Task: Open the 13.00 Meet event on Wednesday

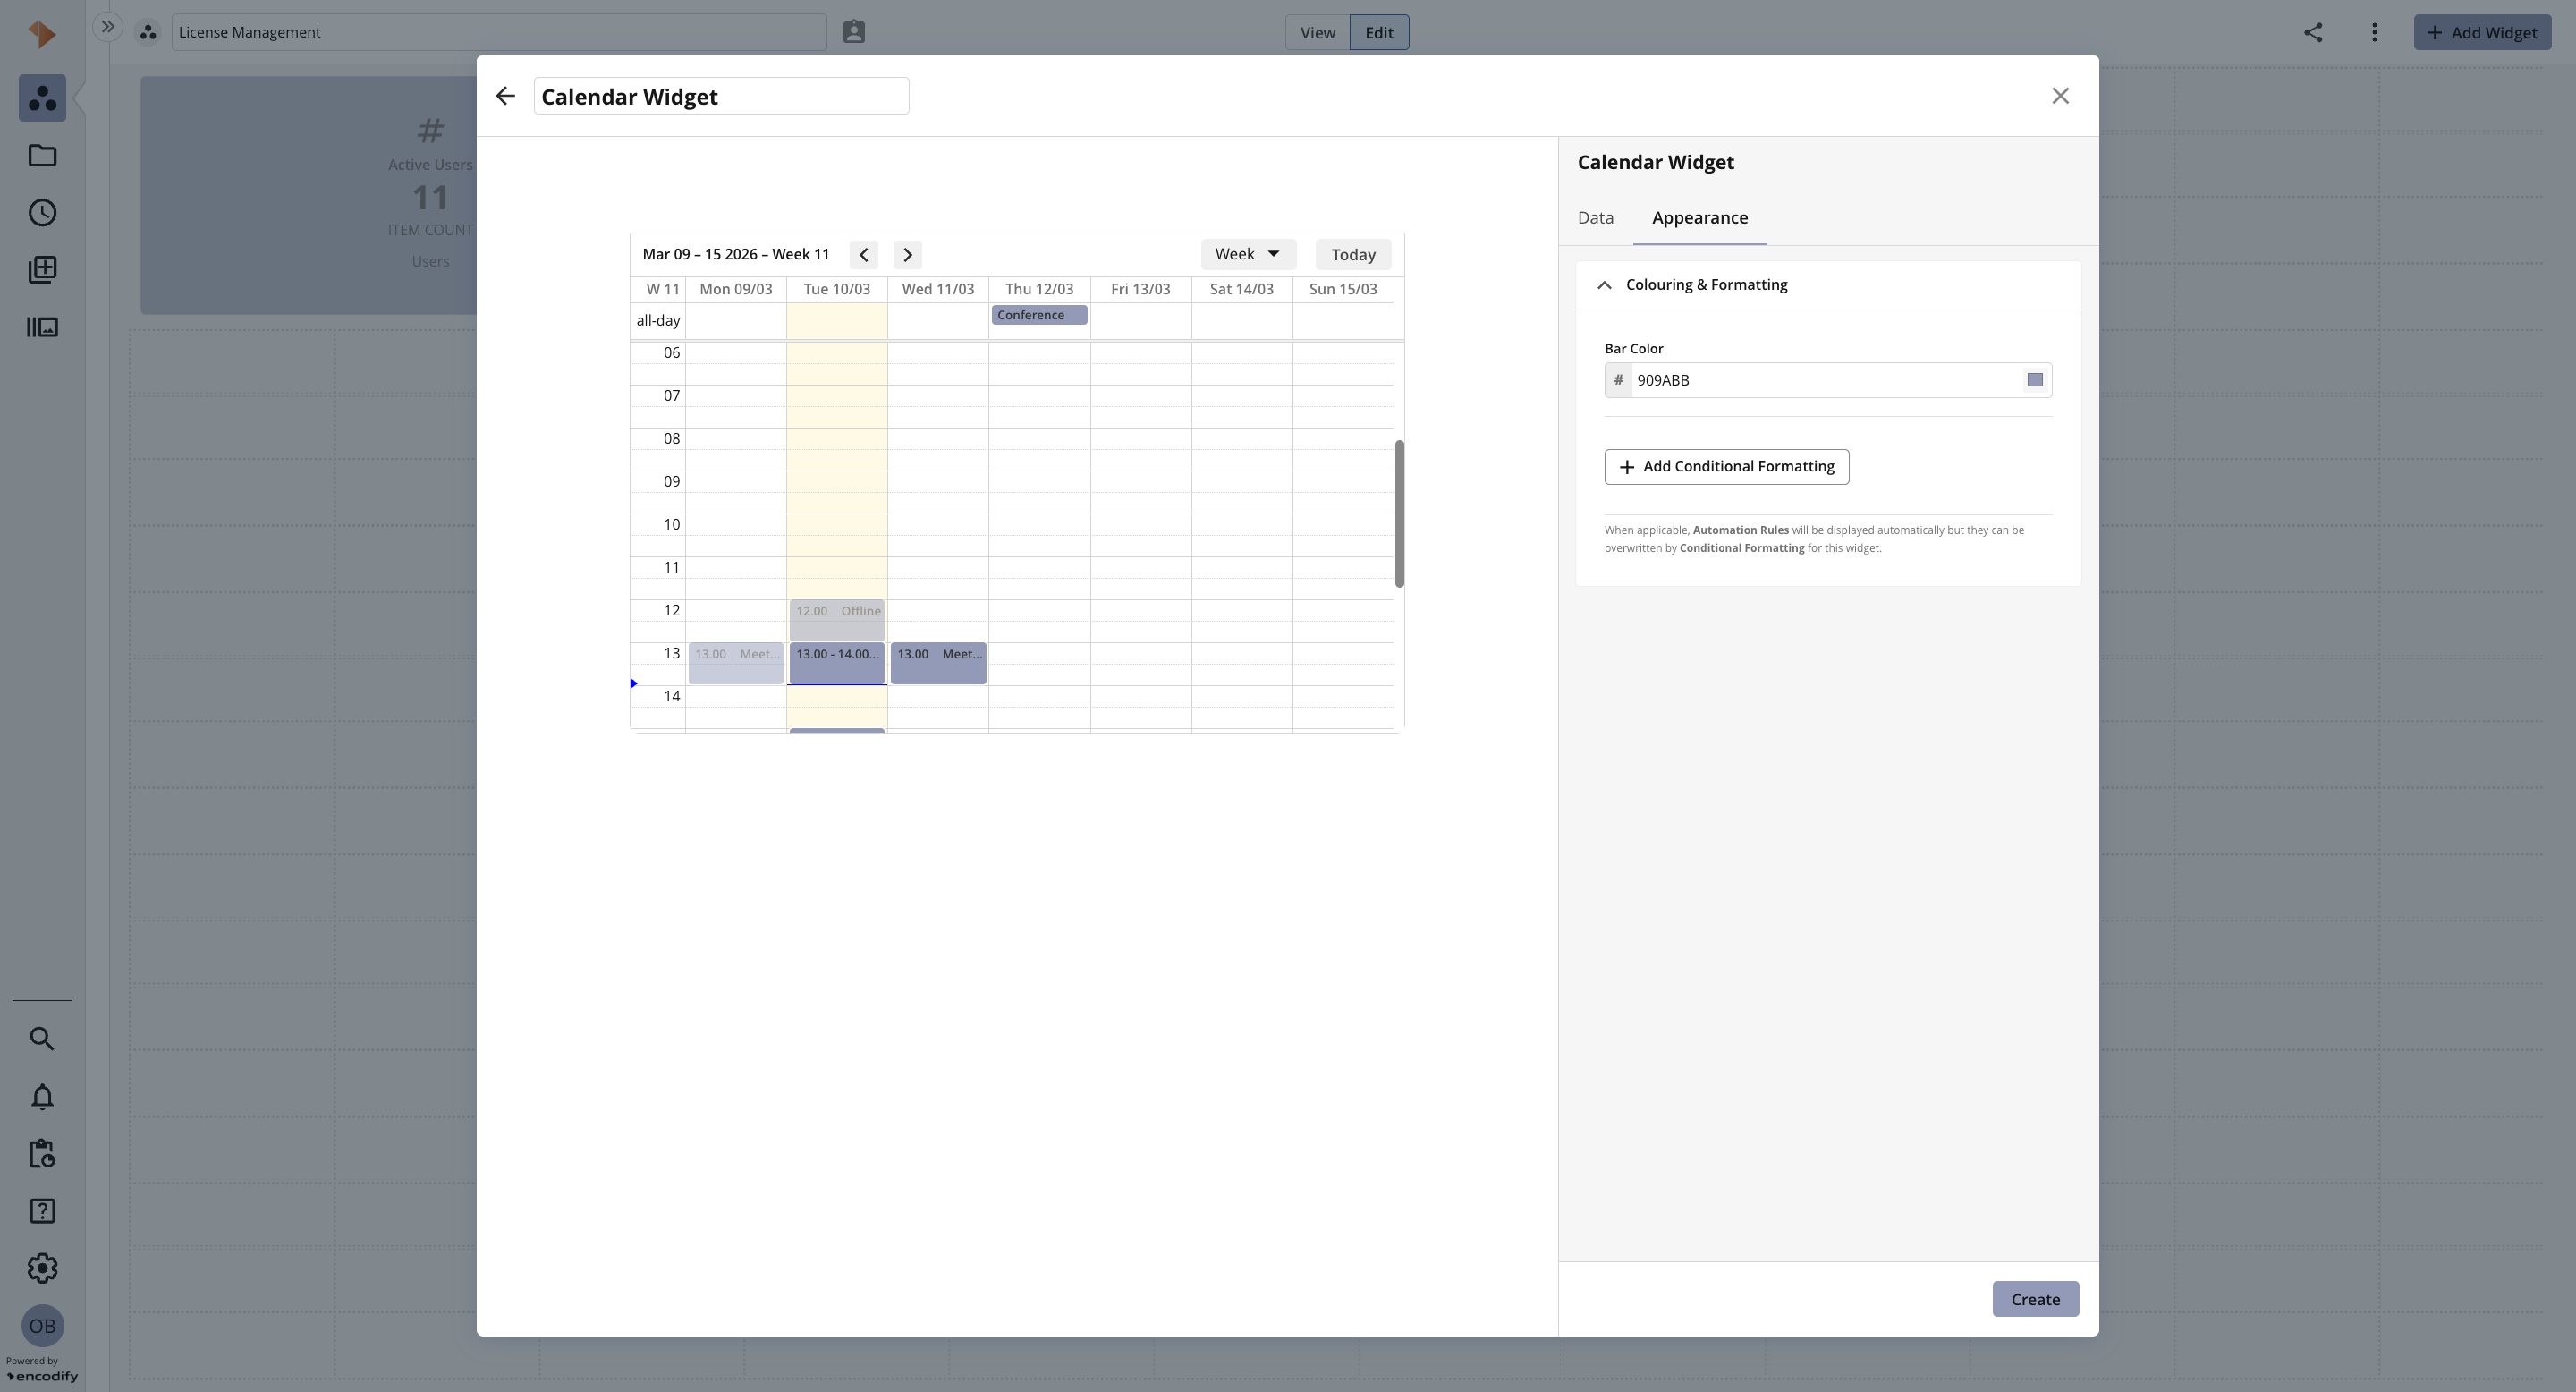Action: (938, 663)
